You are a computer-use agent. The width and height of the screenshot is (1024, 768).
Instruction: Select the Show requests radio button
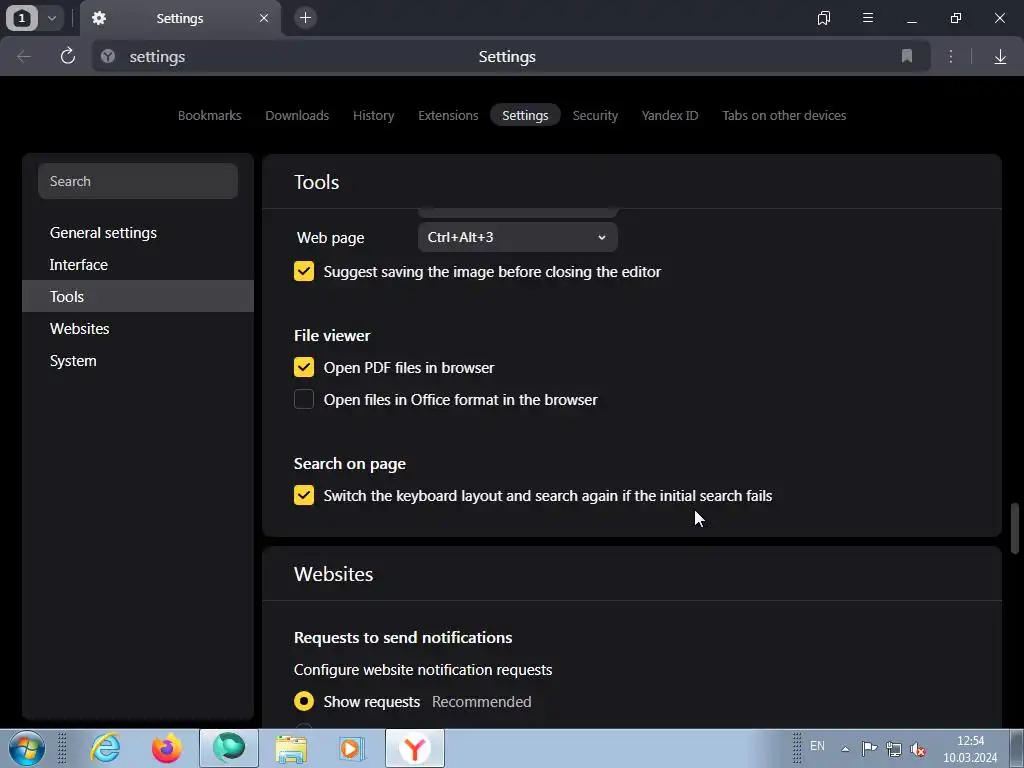pyautogui.click(x=304, y=701)
